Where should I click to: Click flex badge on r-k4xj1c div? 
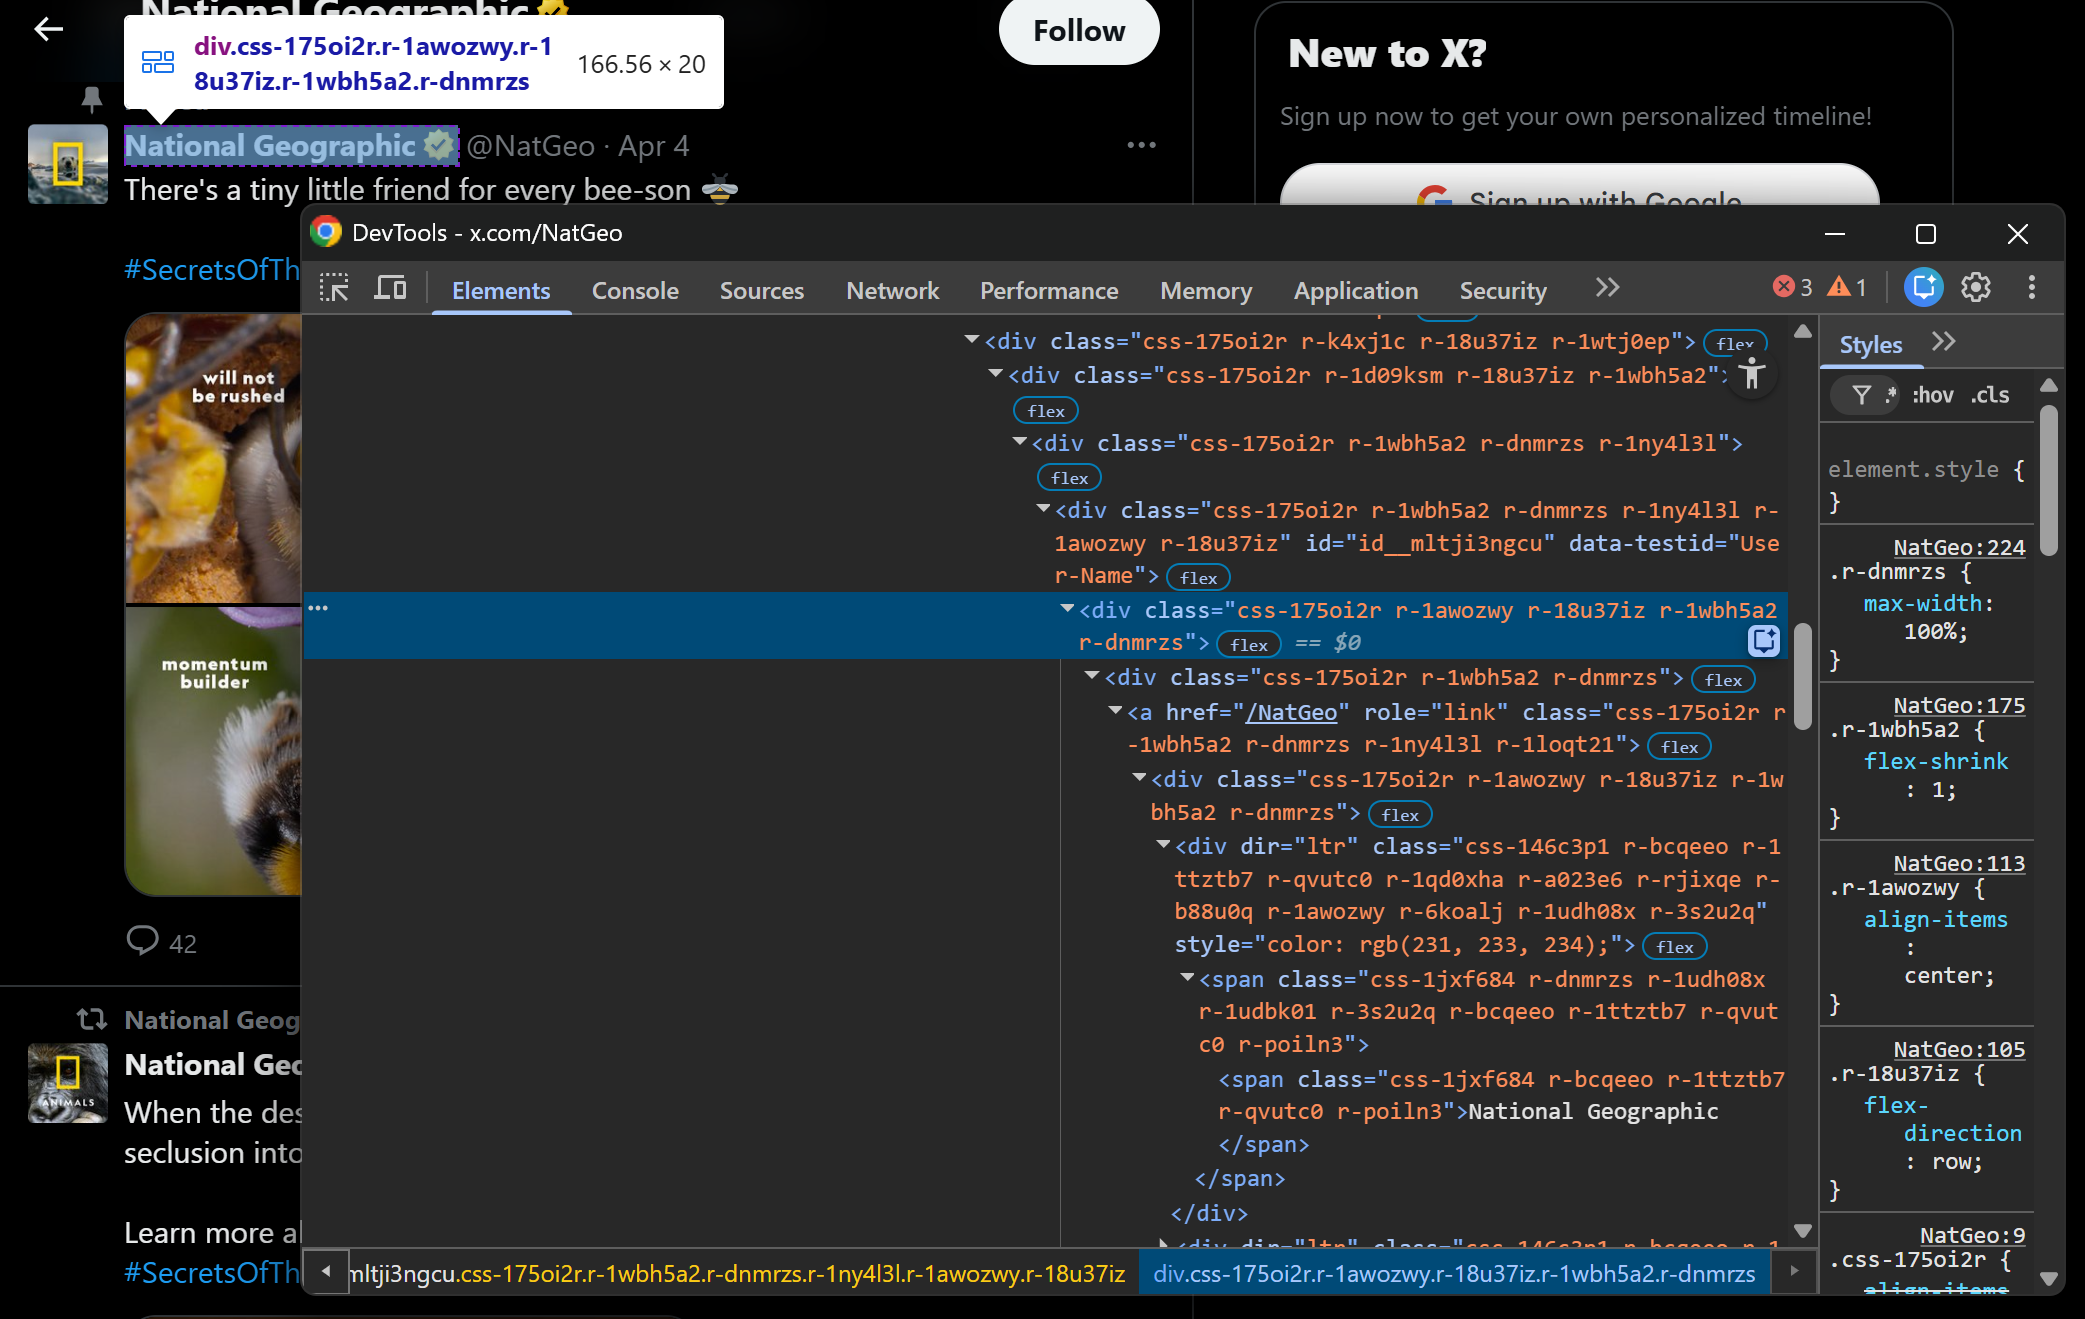[1735, 343]
